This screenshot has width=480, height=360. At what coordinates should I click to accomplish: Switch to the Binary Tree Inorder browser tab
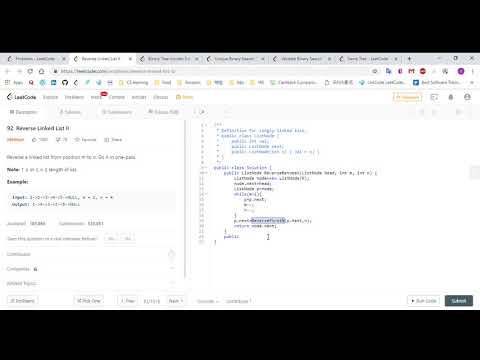[x=169, y=59]
